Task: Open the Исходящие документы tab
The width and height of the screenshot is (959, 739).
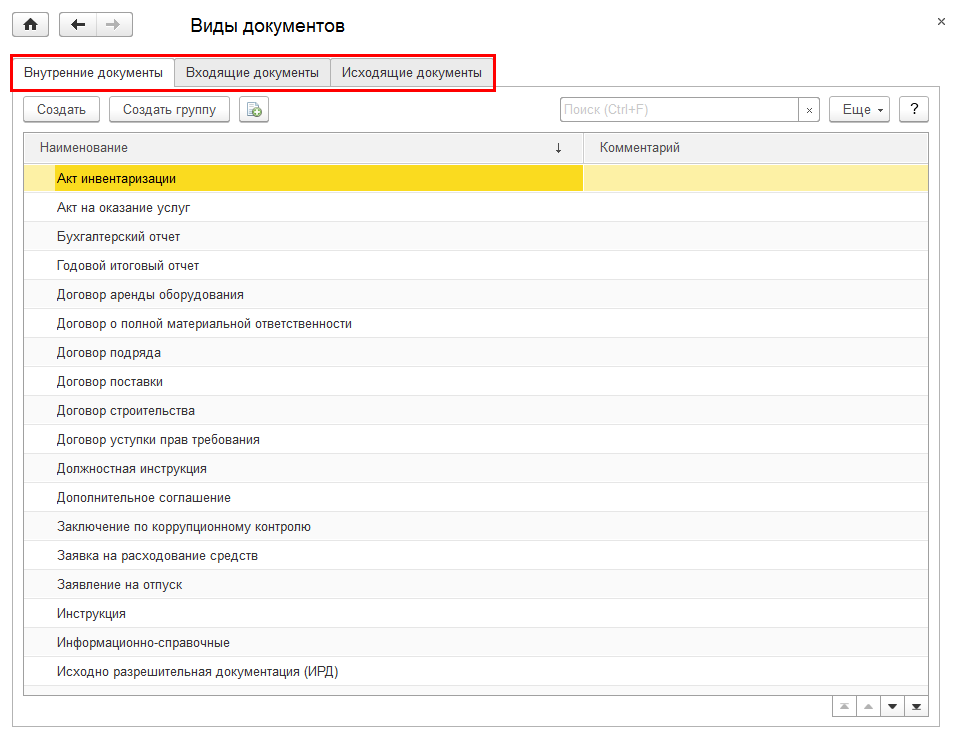Action: click(x=412, y=72)
